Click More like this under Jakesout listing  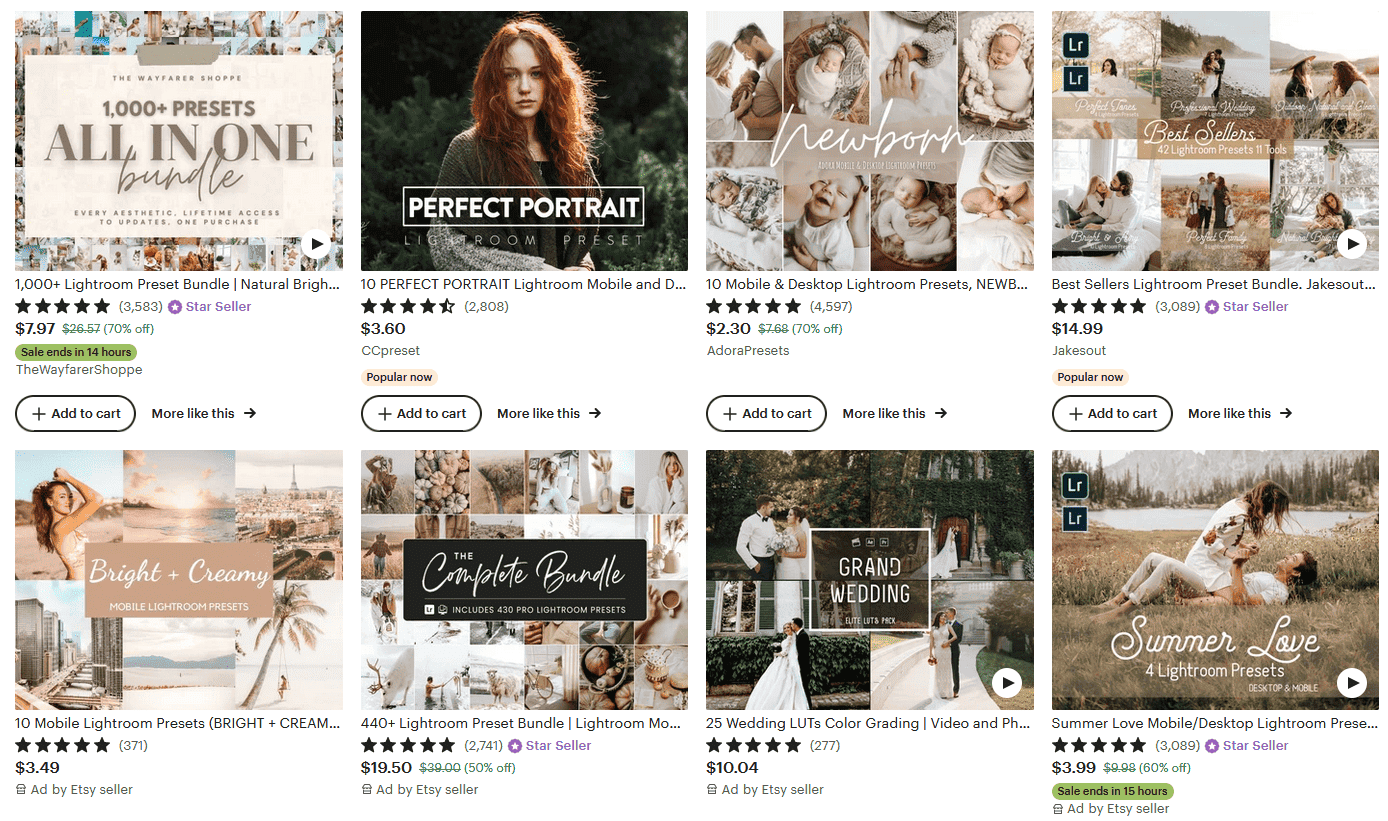(1240, 413)
